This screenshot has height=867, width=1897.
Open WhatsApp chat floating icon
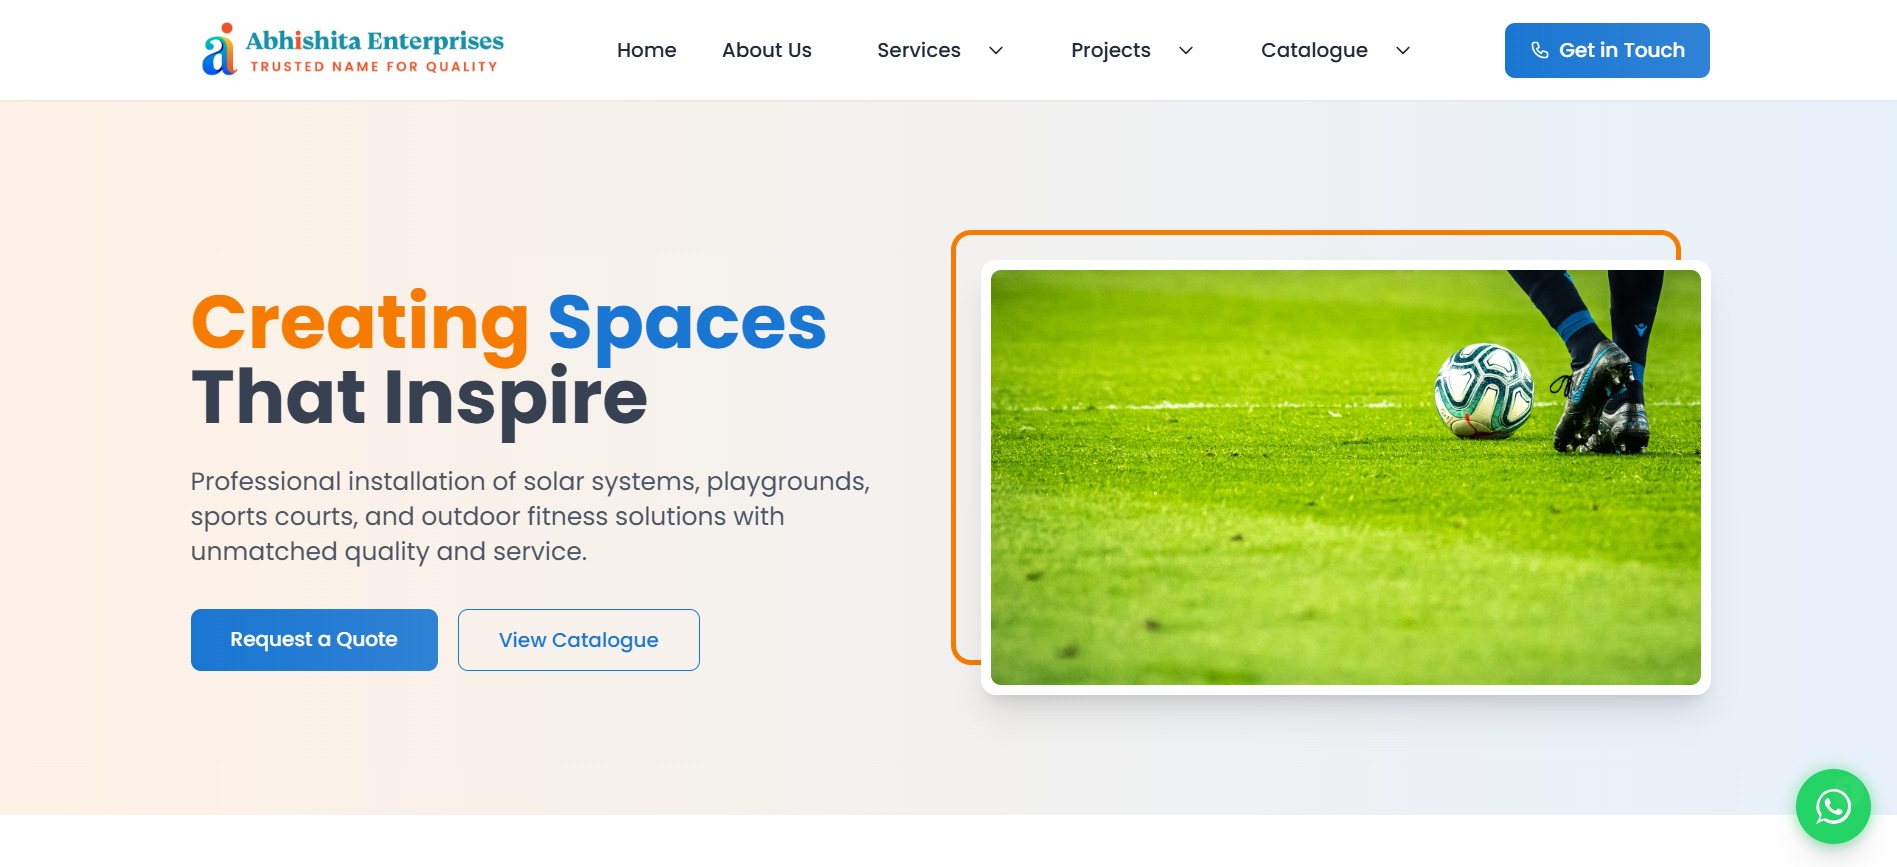[1833, 806]
